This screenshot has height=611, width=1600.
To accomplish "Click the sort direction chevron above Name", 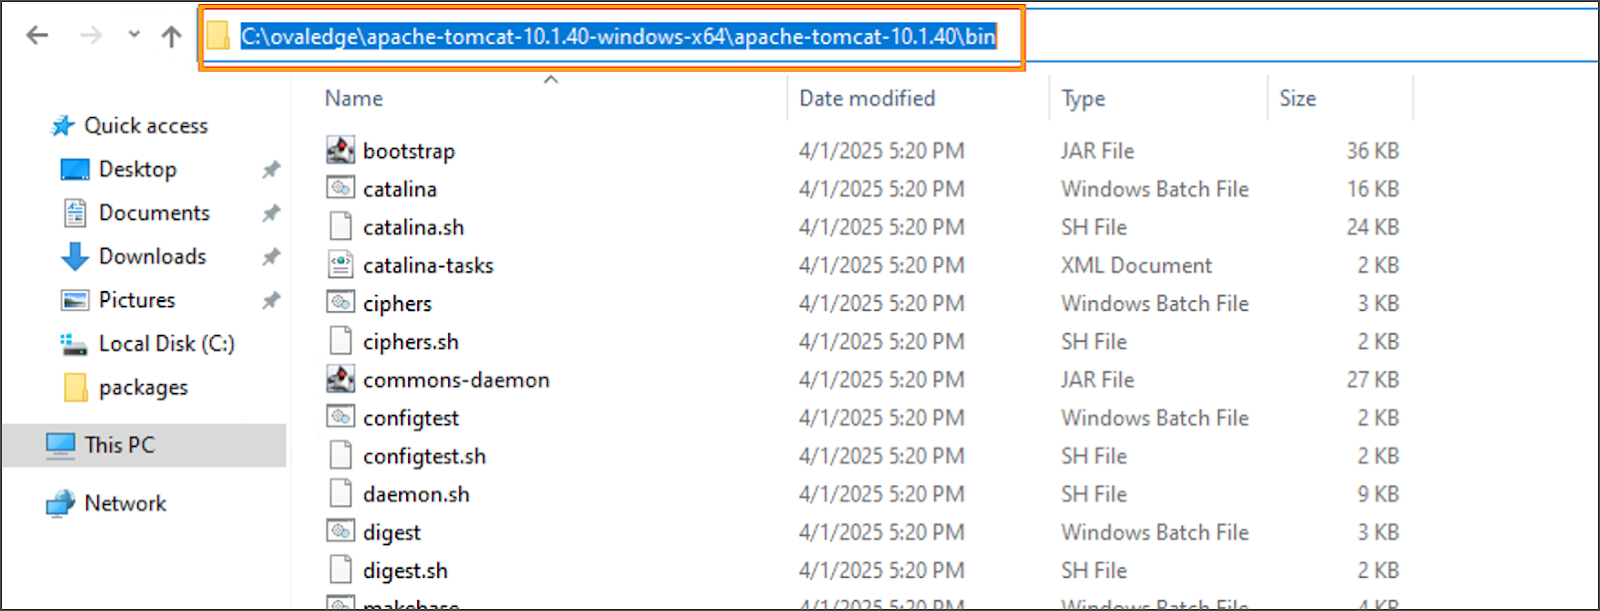I will click(x=551, y=79).
